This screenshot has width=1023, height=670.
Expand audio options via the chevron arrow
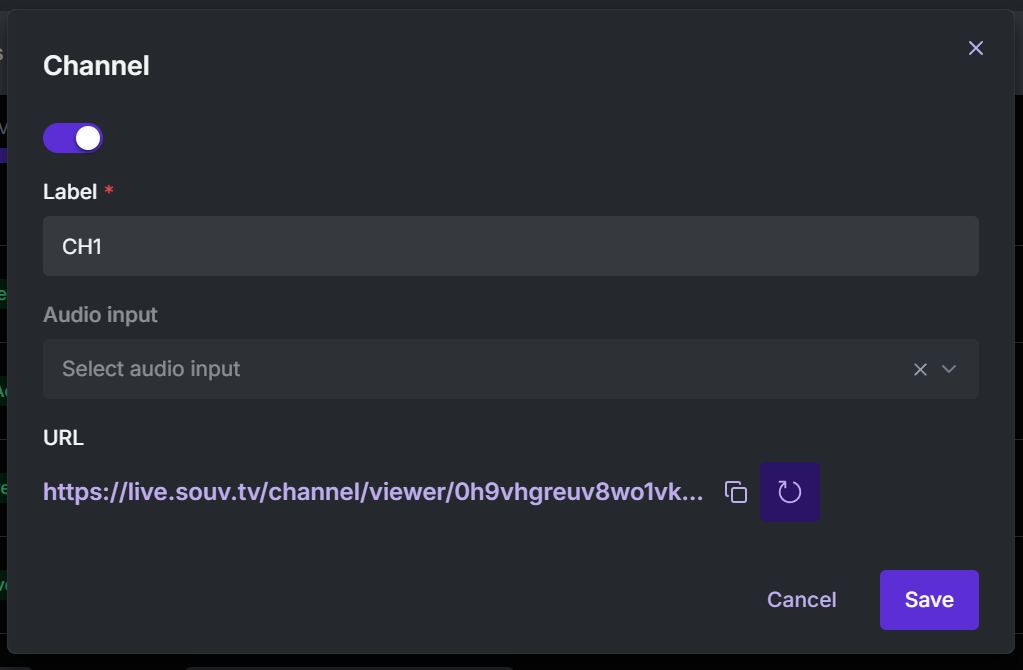(948, 369)
